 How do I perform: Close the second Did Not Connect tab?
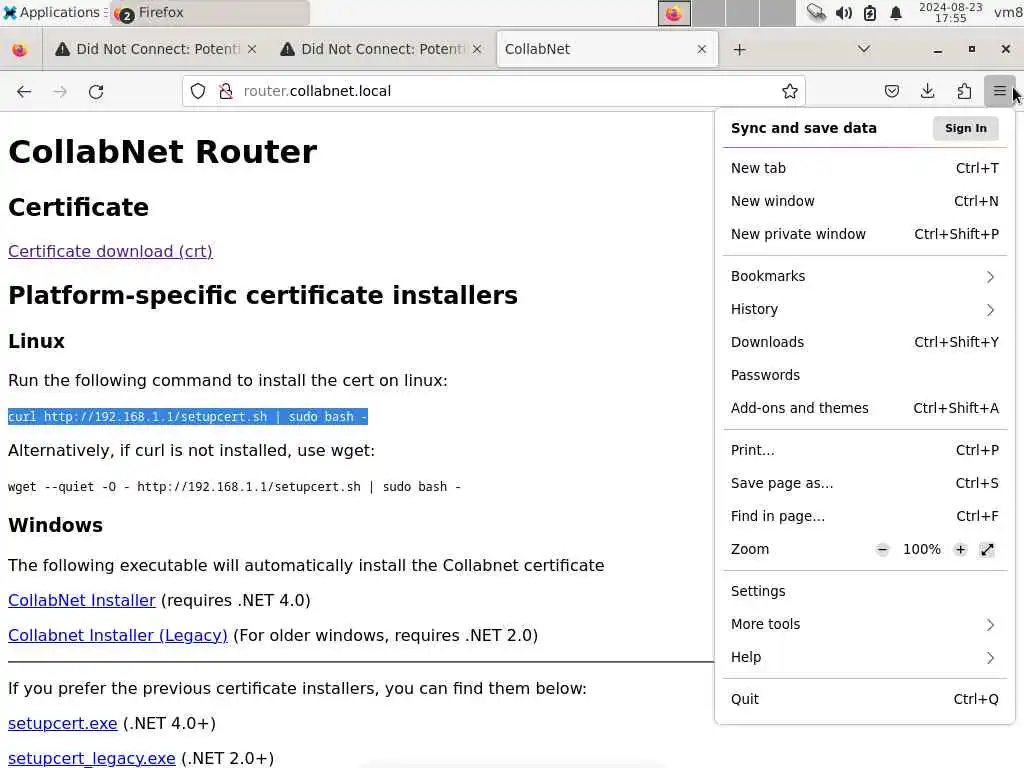477,50
